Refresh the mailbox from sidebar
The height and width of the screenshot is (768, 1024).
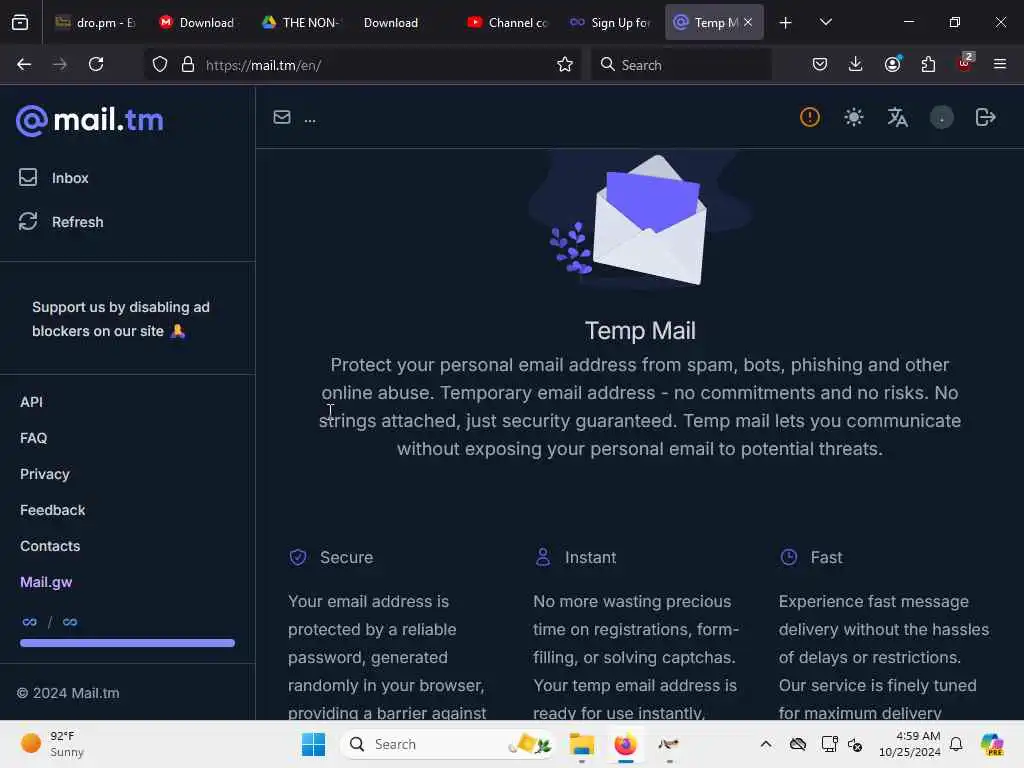(x=61, y=221)
